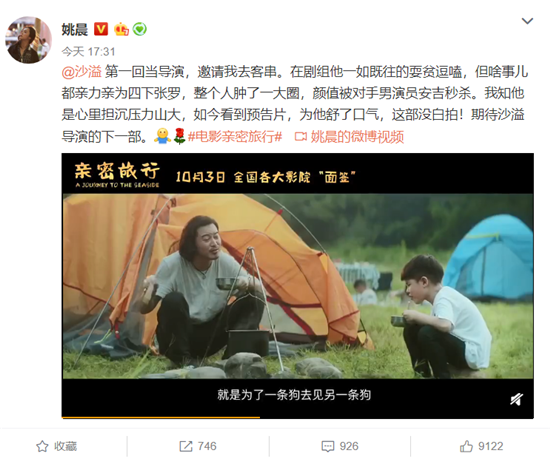Open the post options chevron menu
Image resolution: width=550 pixels, height=461 pixels.
(527, 21)
